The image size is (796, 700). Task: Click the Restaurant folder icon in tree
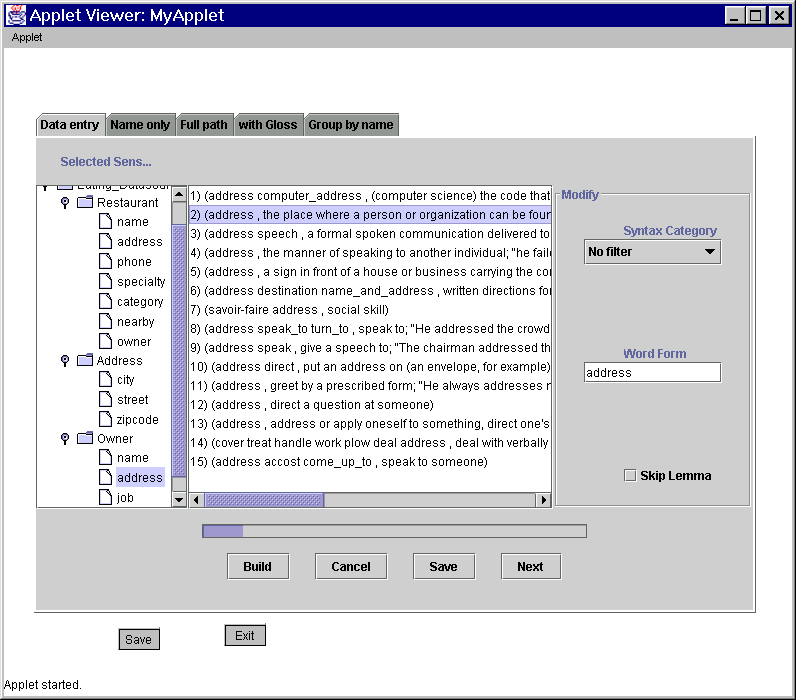(84, 203)
